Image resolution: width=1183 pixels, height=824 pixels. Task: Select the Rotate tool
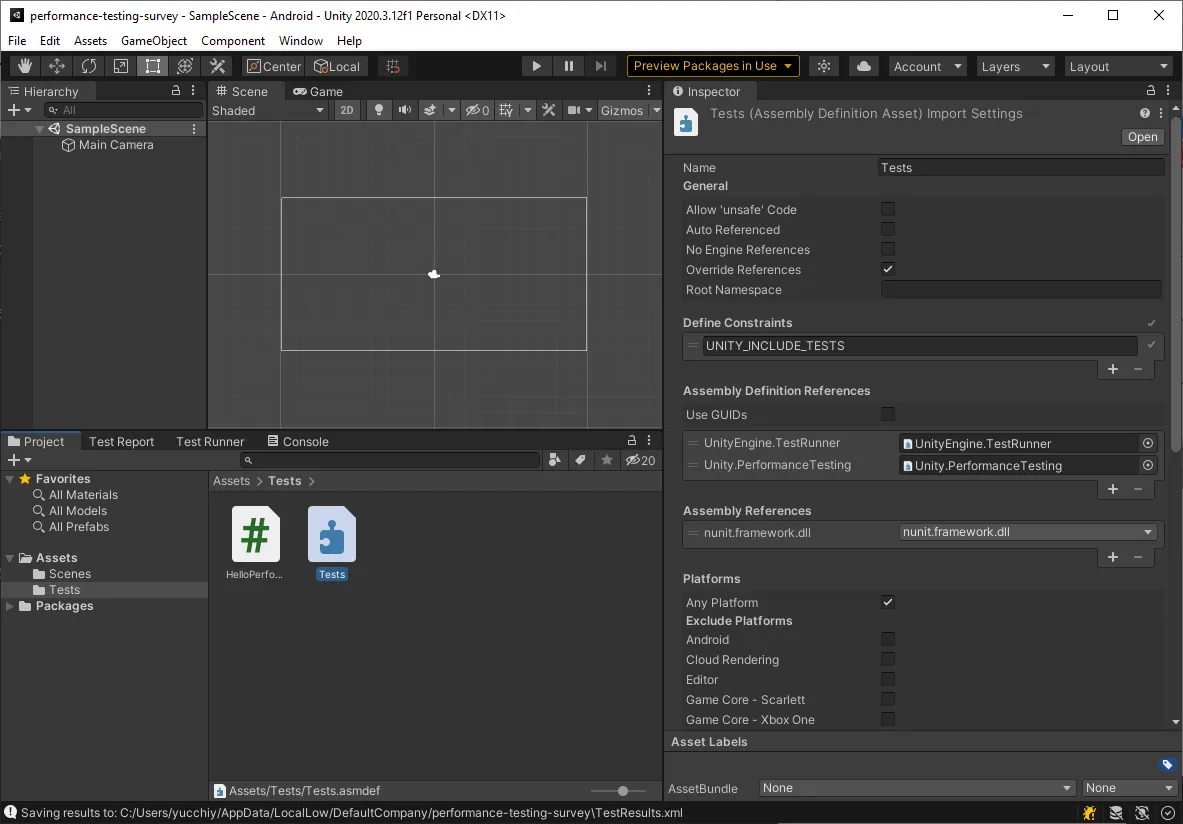89,66
